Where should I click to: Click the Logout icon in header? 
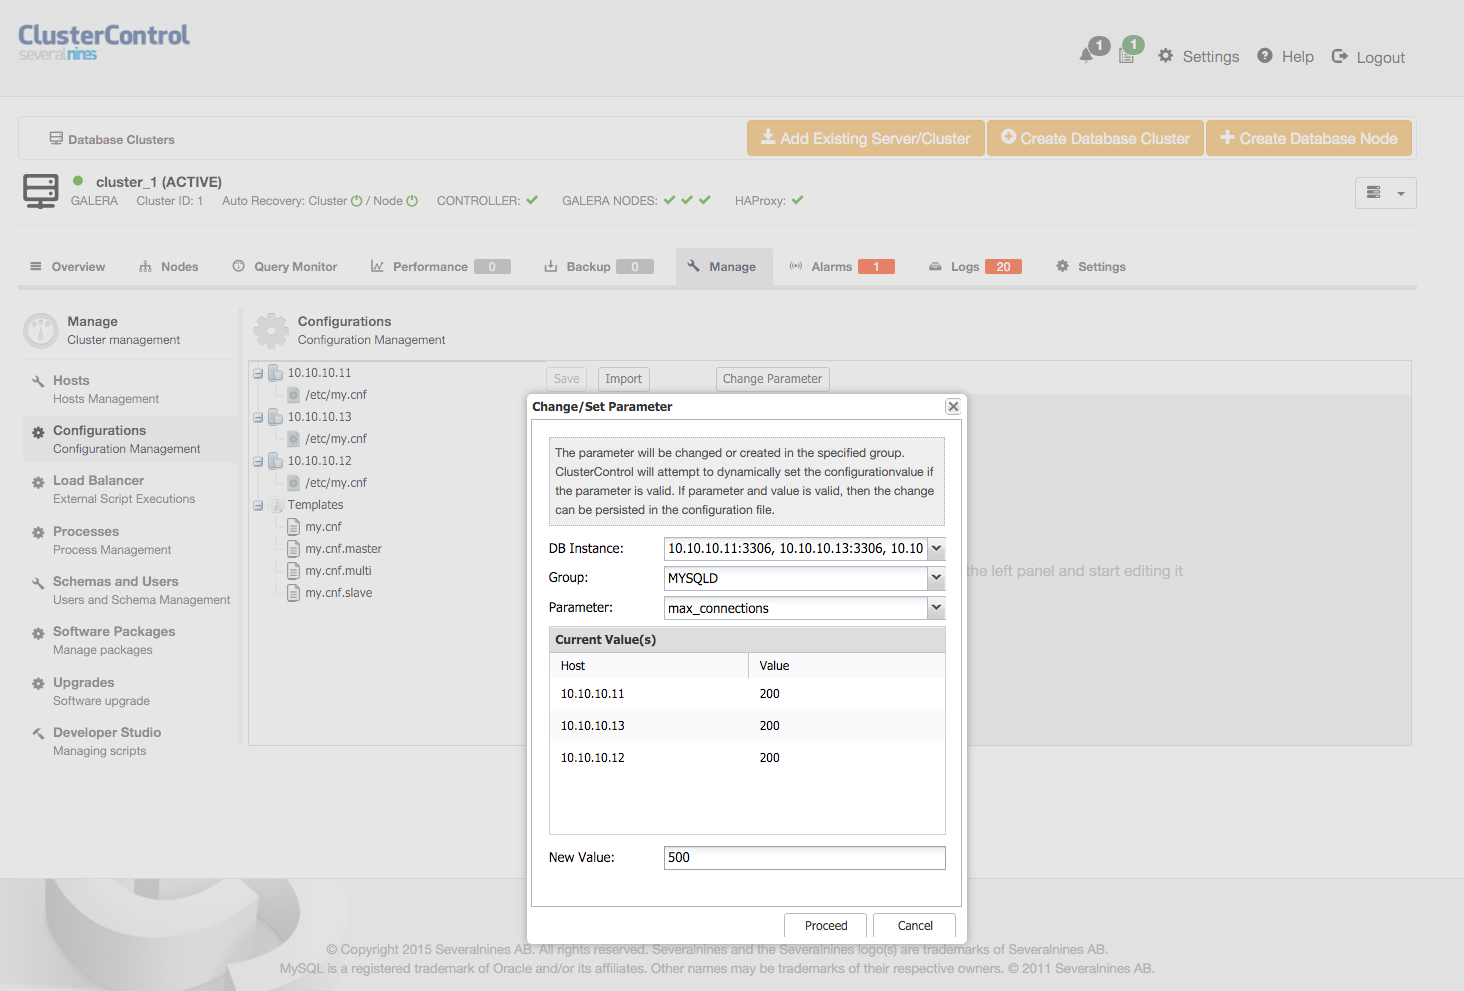1340,57
